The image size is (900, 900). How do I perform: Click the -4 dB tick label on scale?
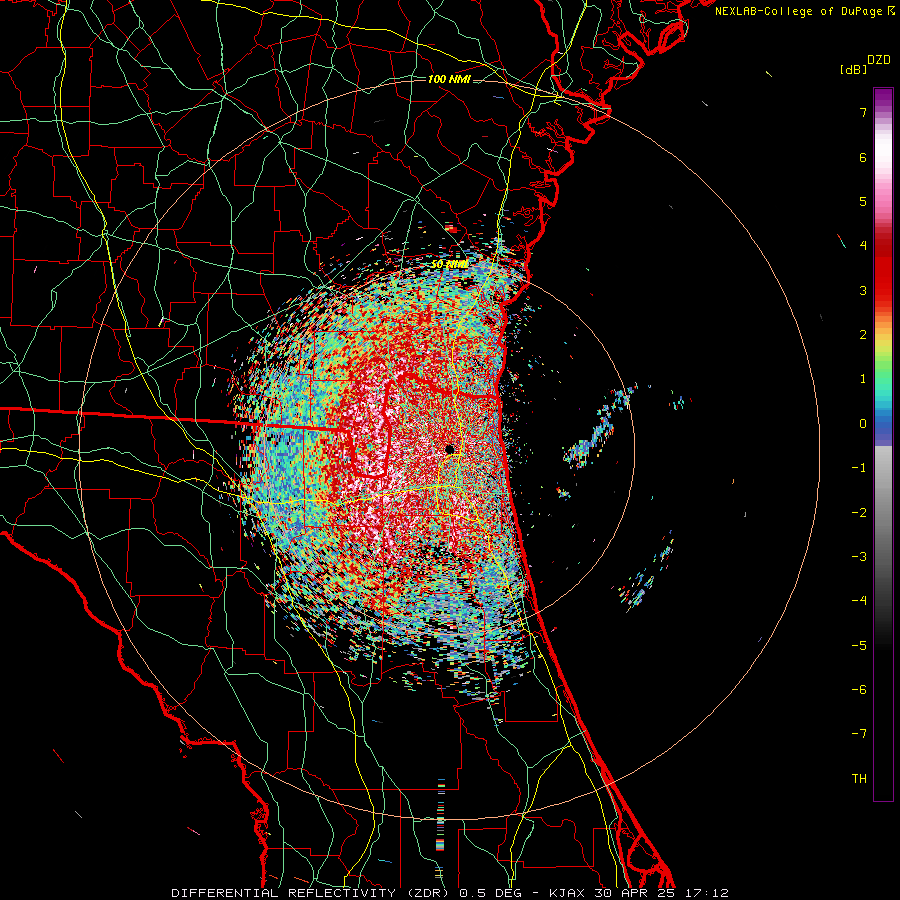pyautogui.click(x=859, y=601)
